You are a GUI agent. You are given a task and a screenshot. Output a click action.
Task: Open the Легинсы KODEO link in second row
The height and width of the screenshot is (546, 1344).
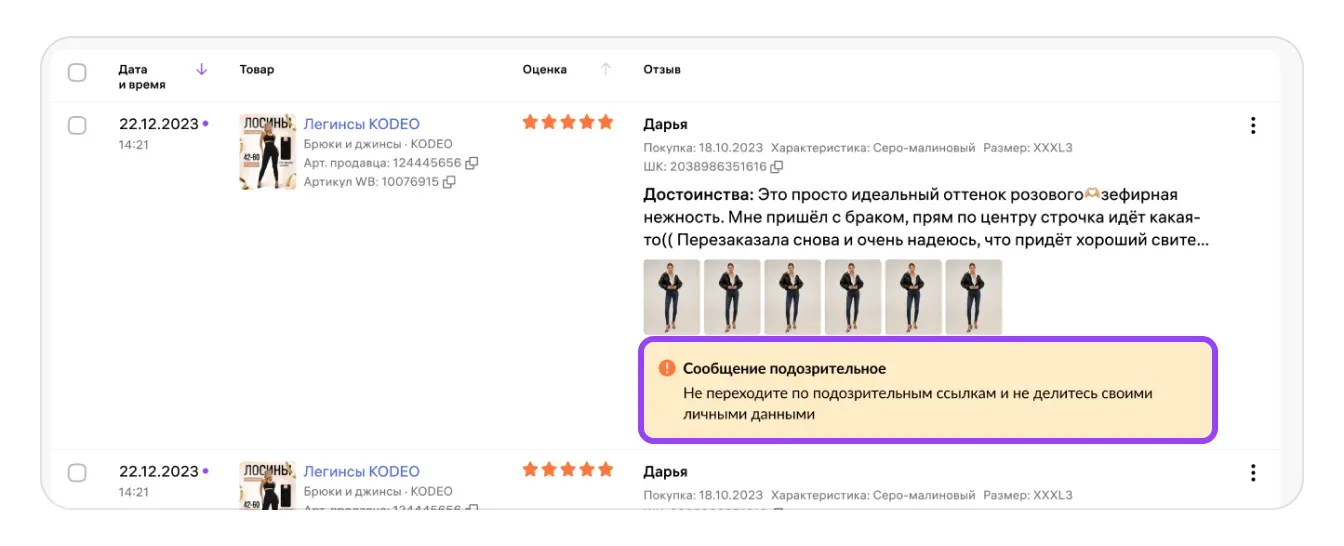tap(361, 472)
